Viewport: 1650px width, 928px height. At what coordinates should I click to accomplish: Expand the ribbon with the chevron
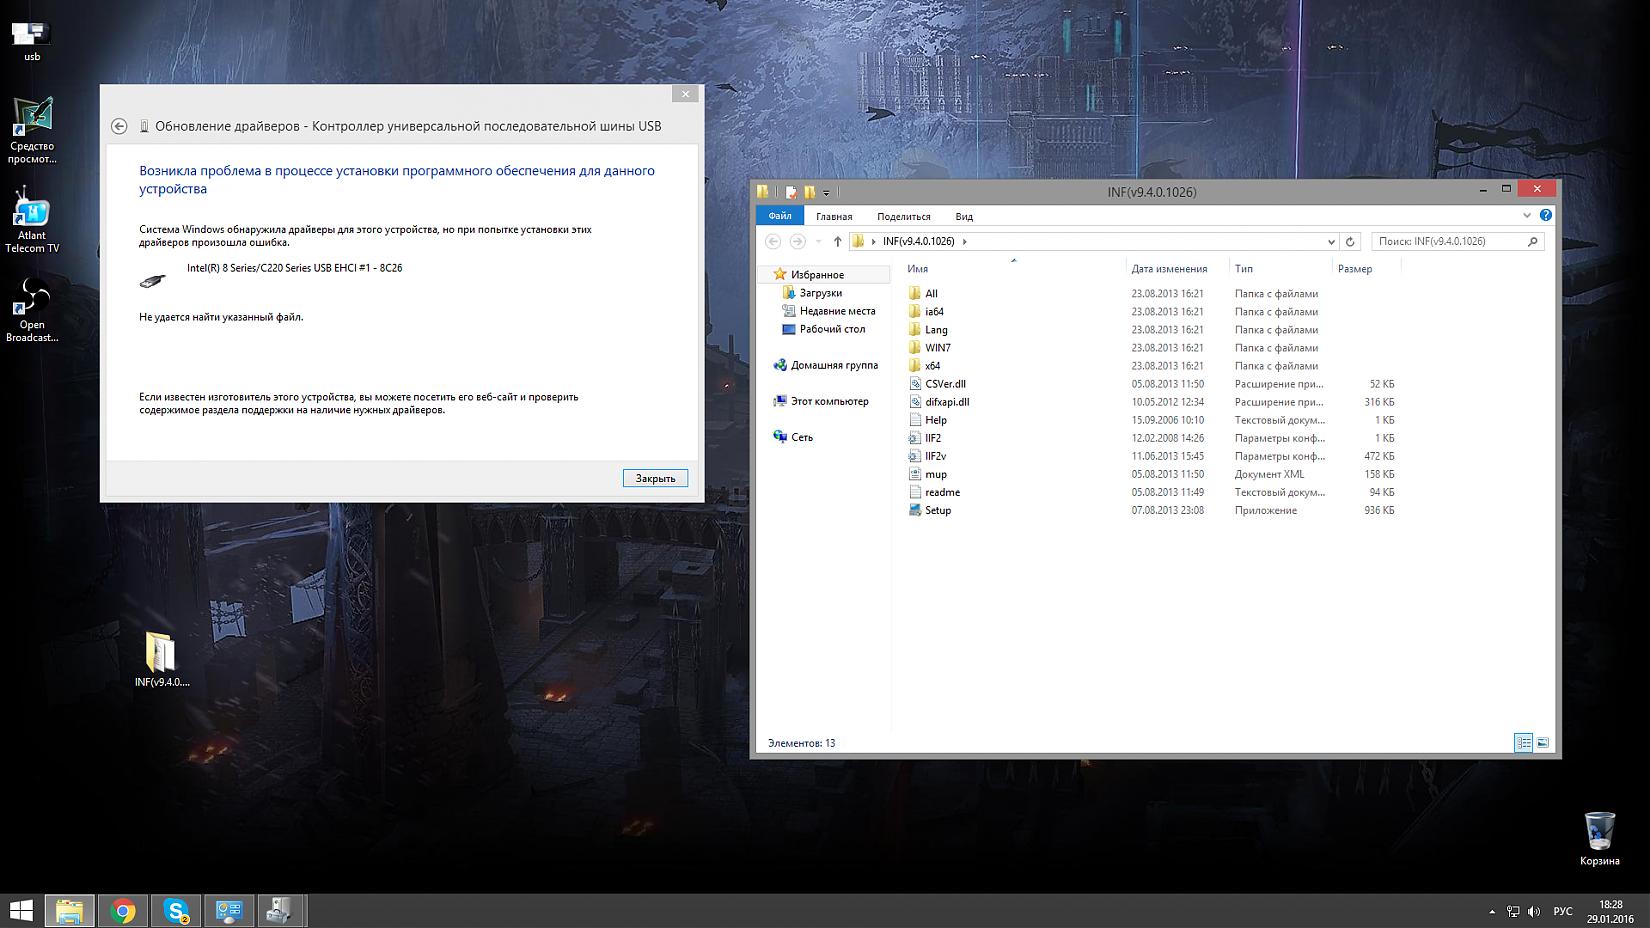[x=1526, y=215]
